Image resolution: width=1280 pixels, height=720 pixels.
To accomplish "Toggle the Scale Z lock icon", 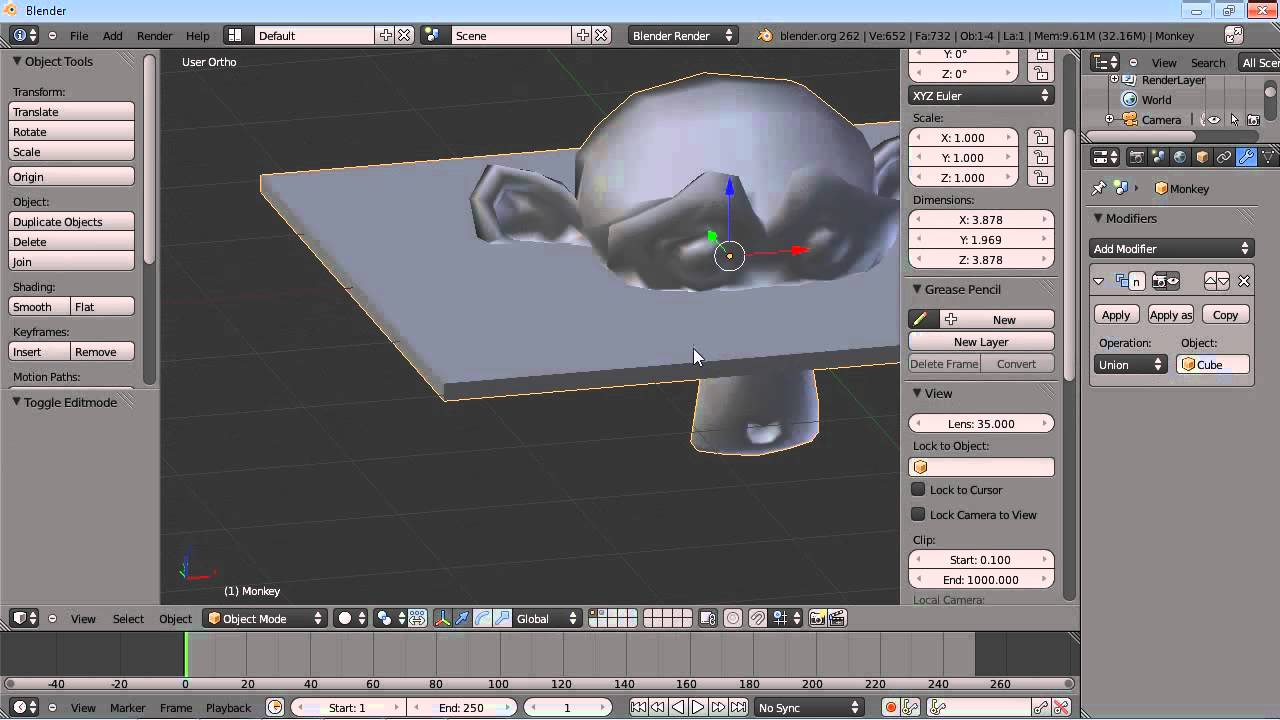I will pos(1041,178).
